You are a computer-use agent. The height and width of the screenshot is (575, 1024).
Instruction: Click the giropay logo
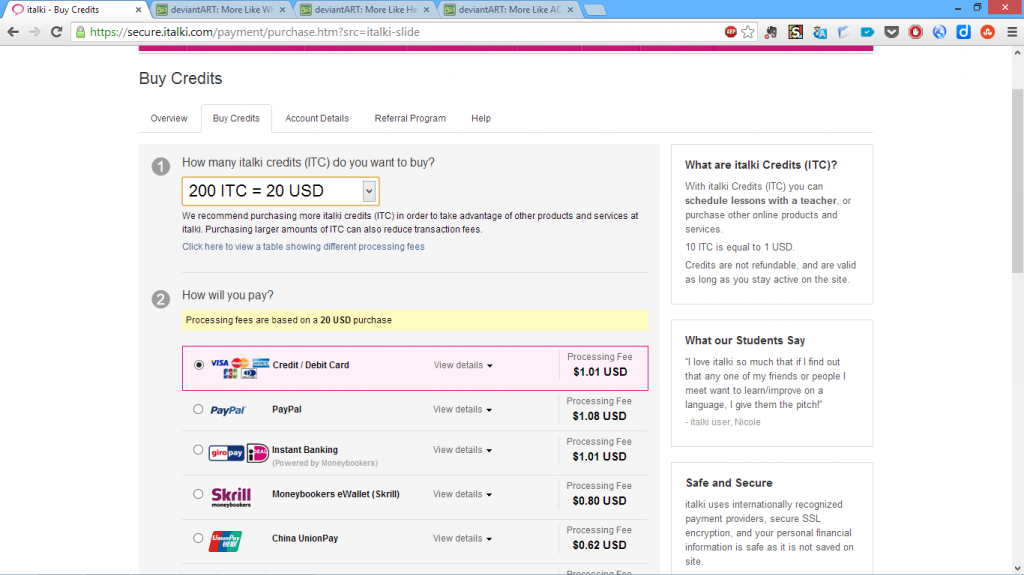[x=227, y=453]
